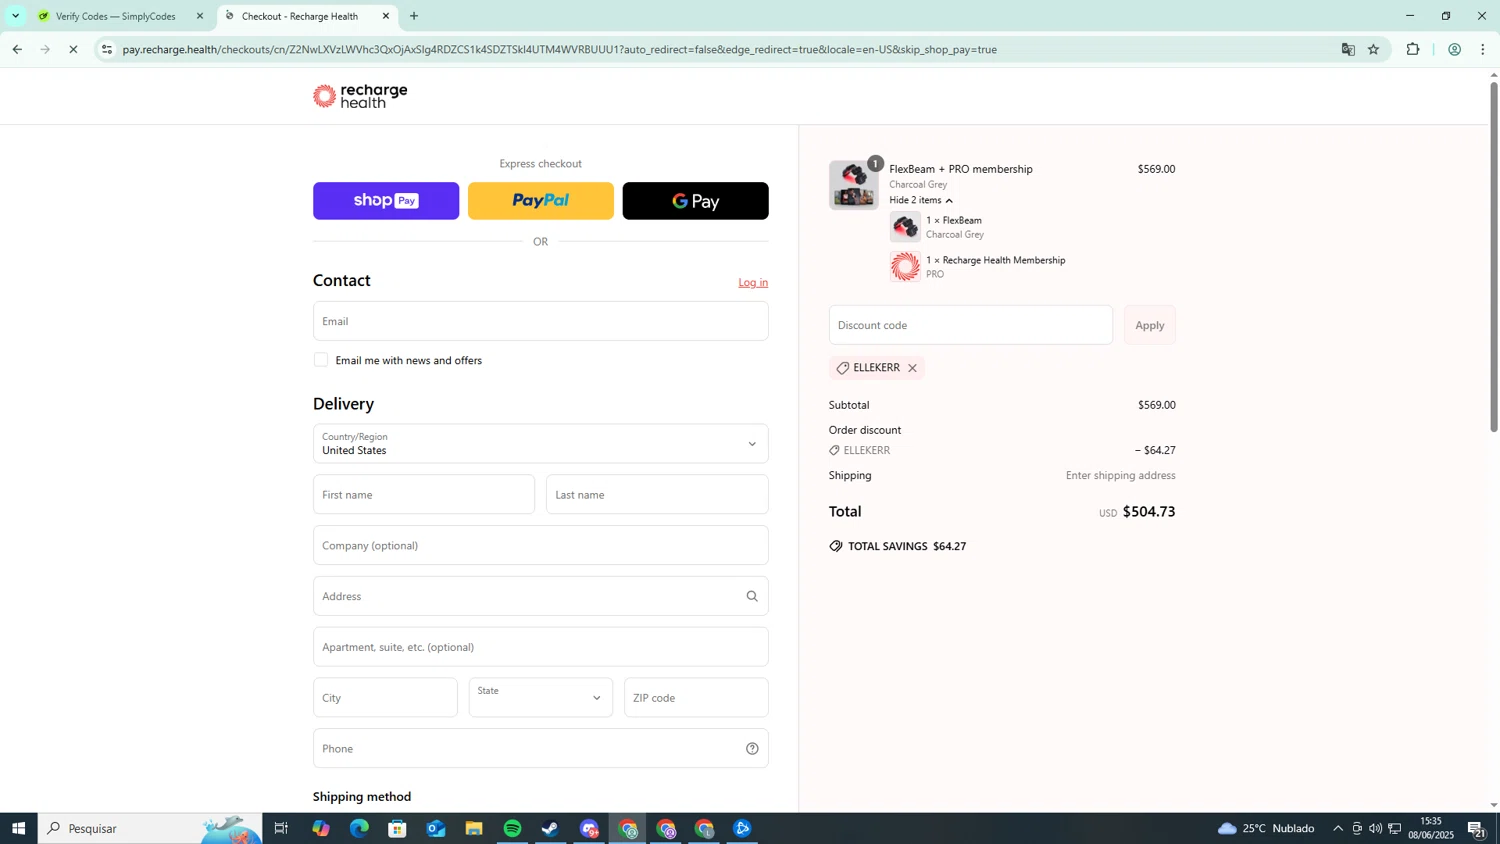Open the tab search dropdown
Viewport: 1500px width, 844px height.
coord(15,17)
